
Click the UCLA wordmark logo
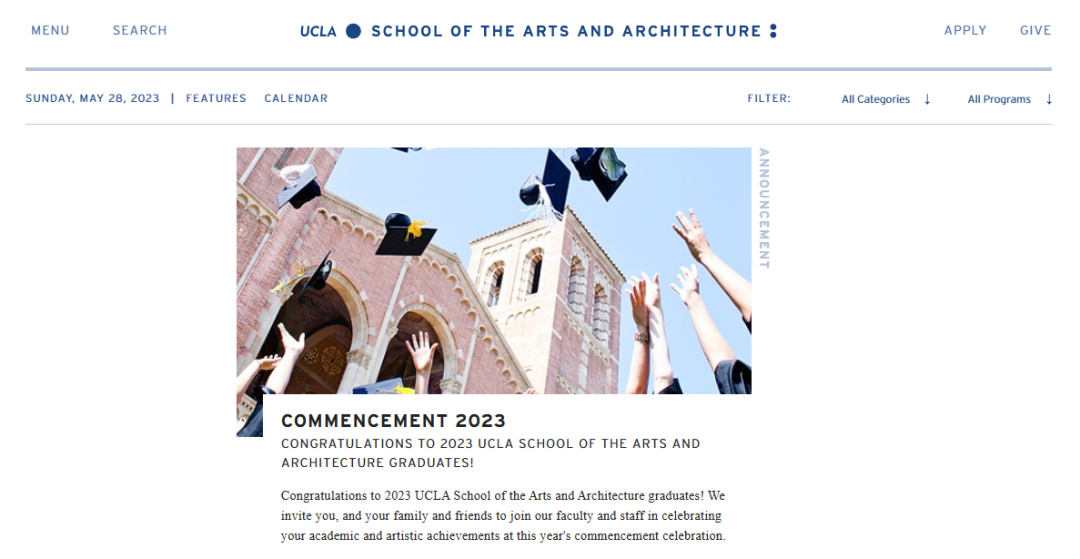pos(318,31)
